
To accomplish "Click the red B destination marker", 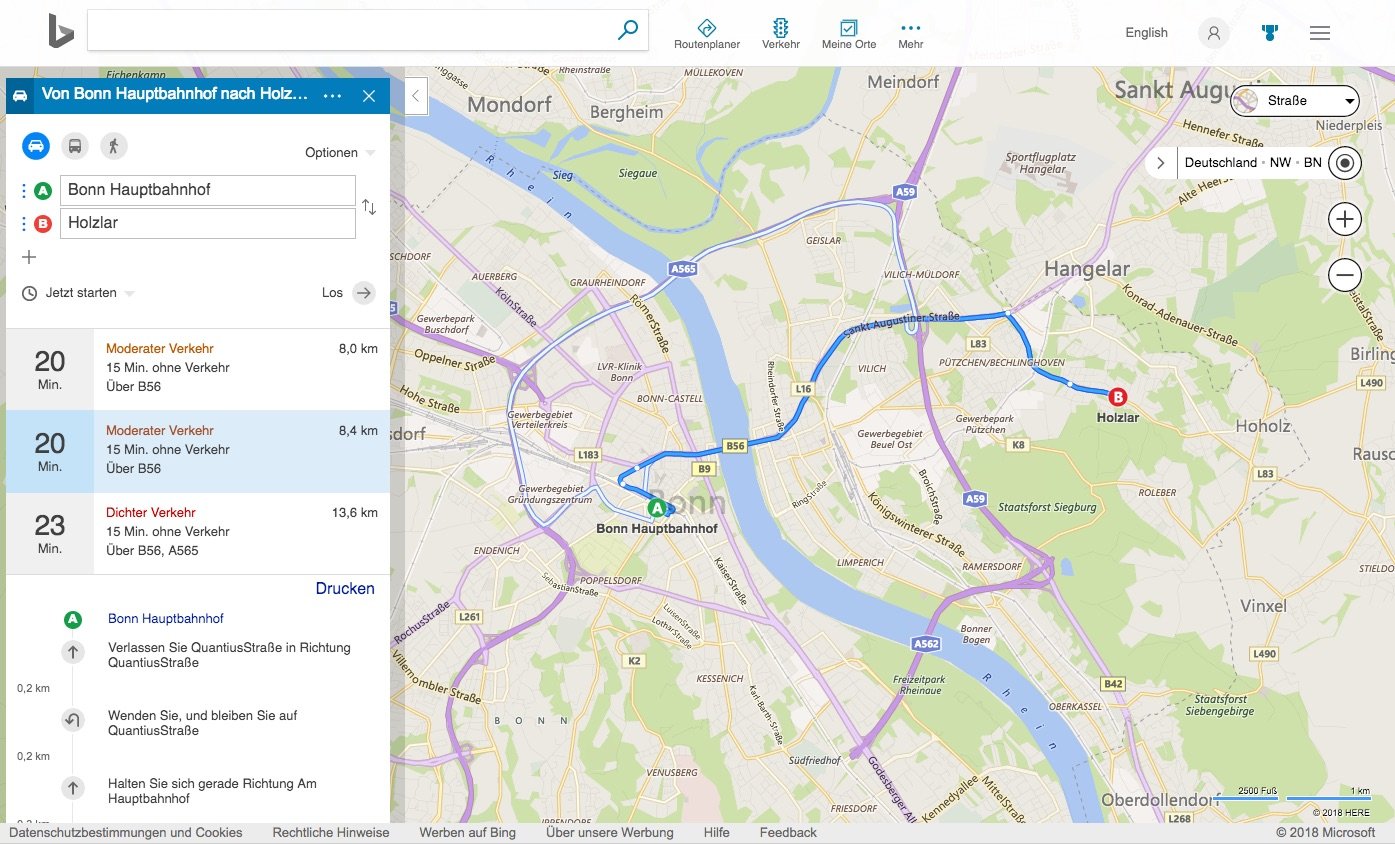I will click(x=1117, y=396).
